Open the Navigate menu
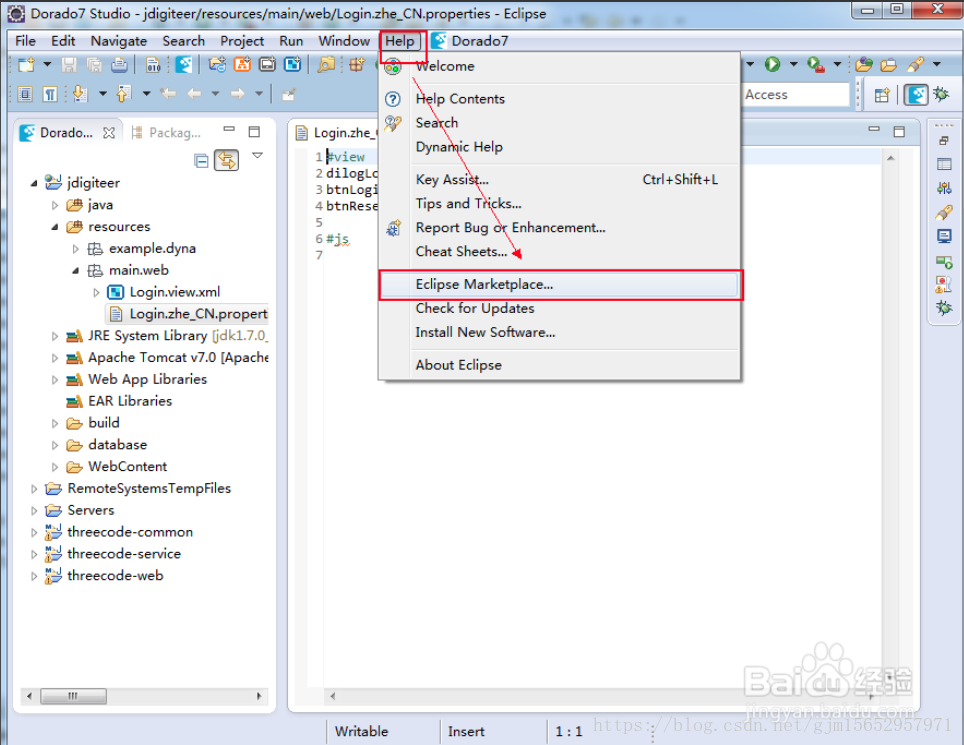 coord(119,41)
